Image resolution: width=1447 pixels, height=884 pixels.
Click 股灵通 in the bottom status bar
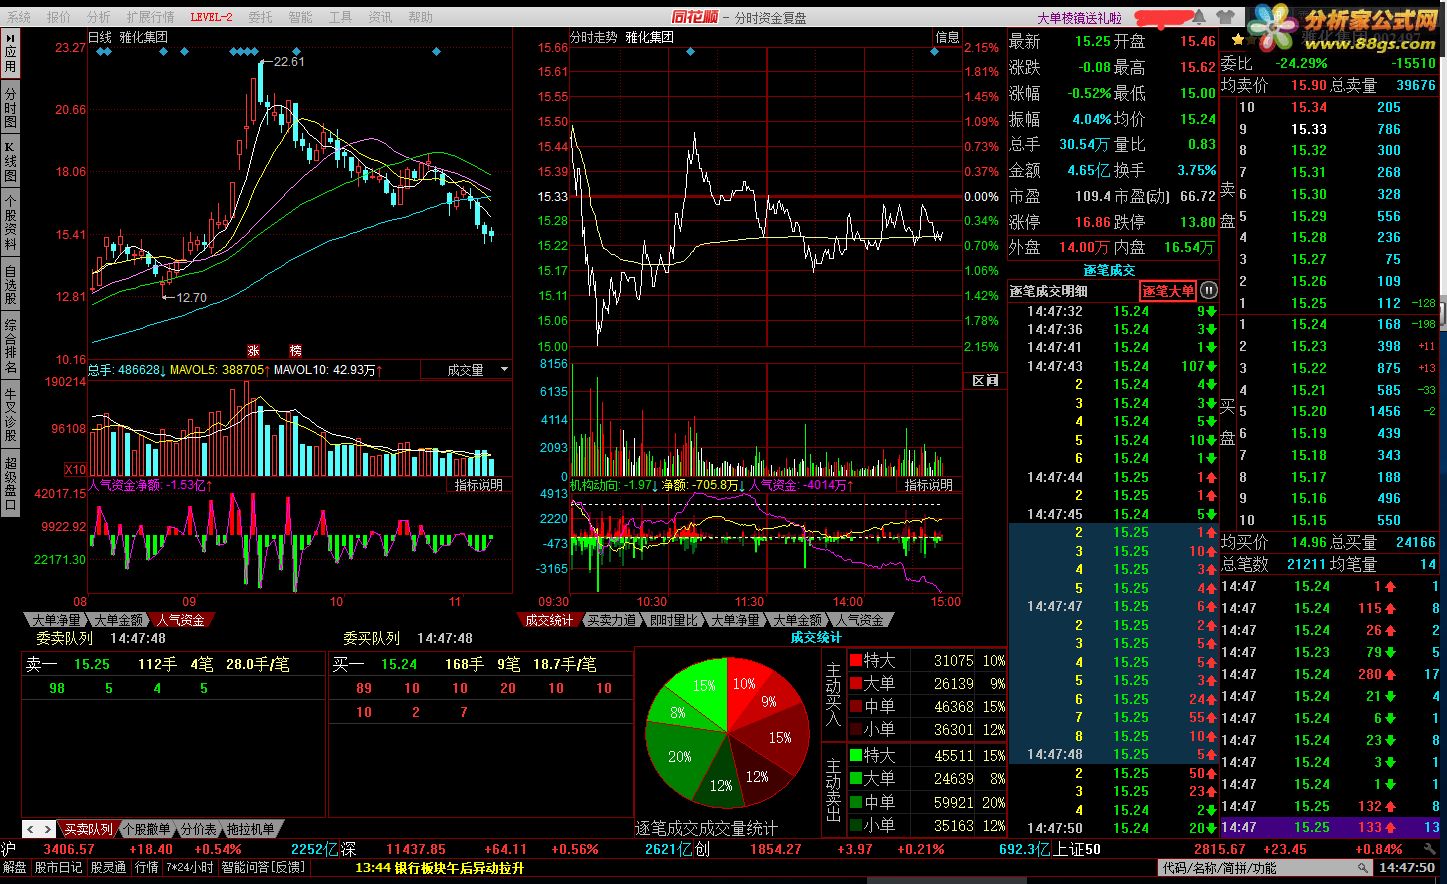point(109,868)
